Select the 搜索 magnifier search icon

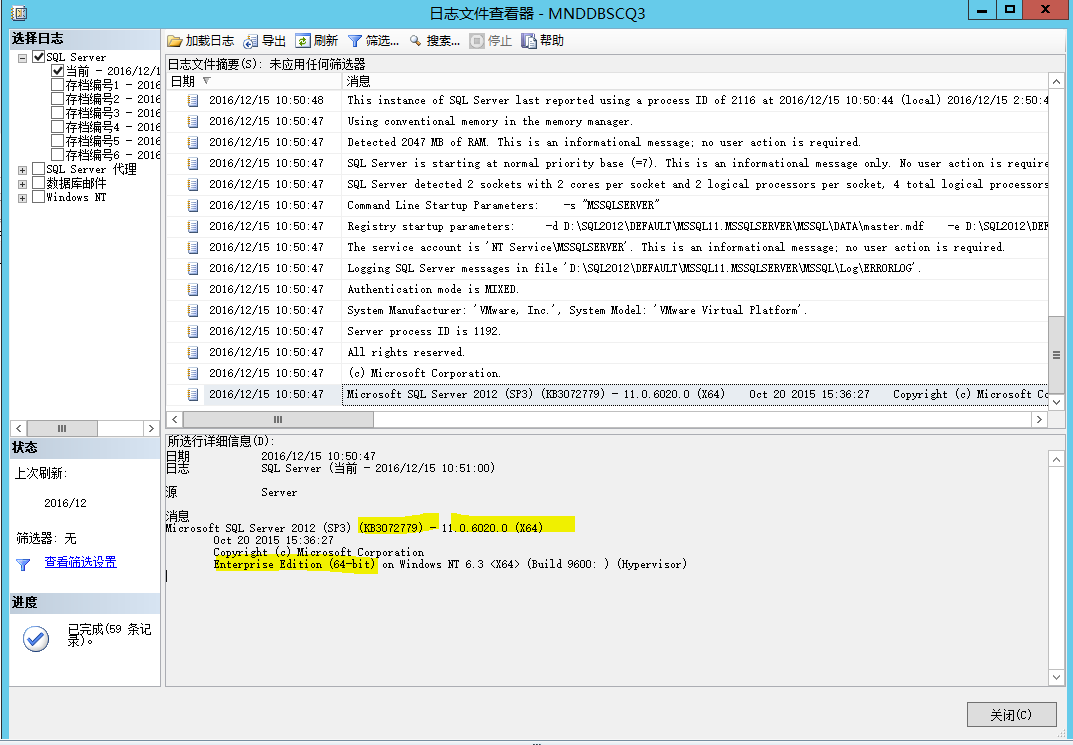coord(415,40)
